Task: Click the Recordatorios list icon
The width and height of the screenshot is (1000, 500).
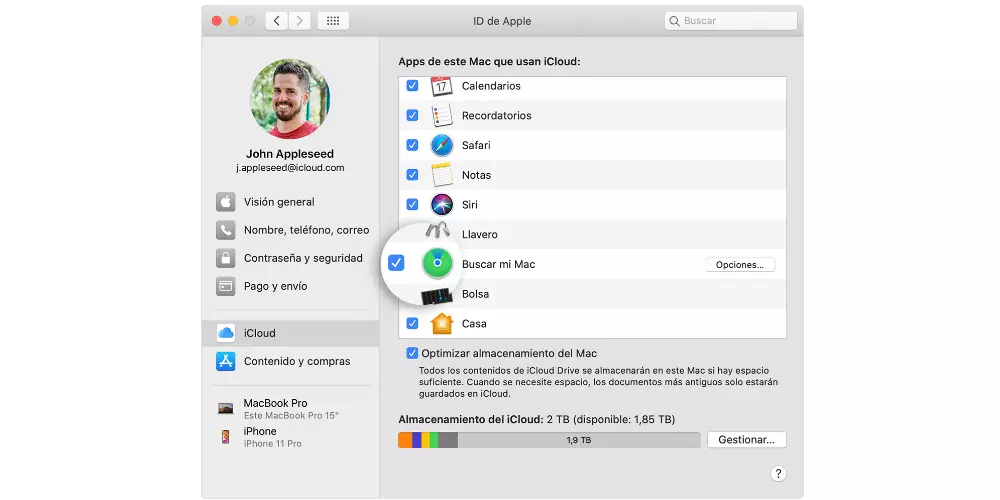Action: tap(441, 115)
